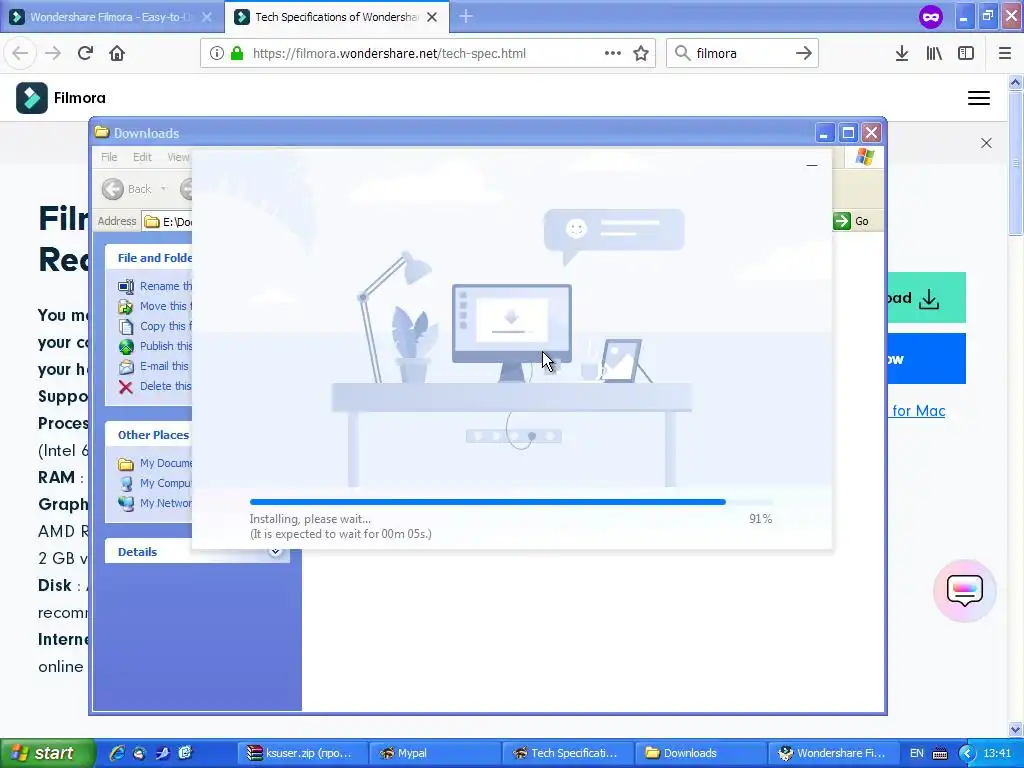
Task: Open Edit menu in Downloads window
Action: tap(142, 157)
